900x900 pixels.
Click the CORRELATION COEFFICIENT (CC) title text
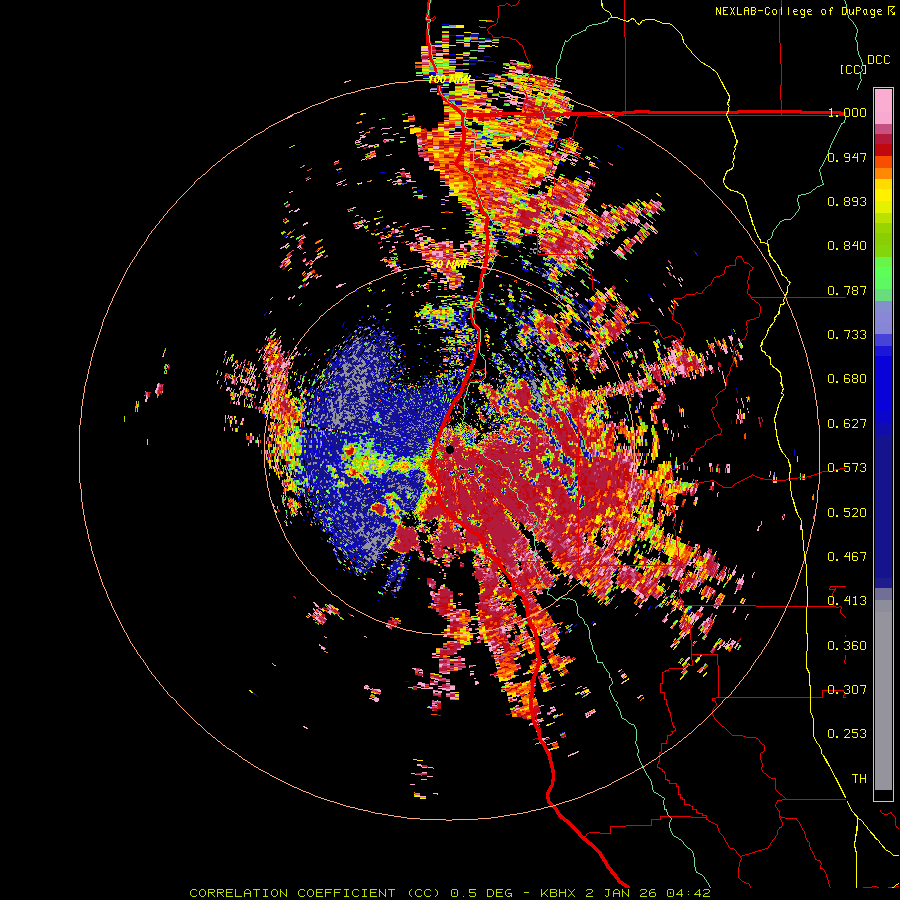pyautogui.click(x=315, y=893)
